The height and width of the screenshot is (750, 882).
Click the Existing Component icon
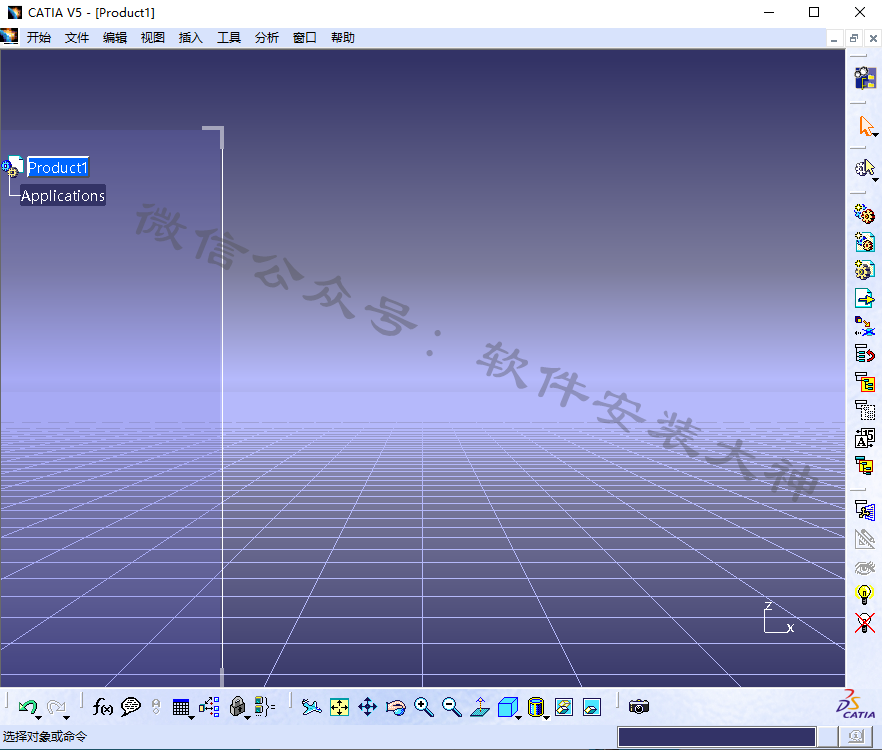click(865, 298)
